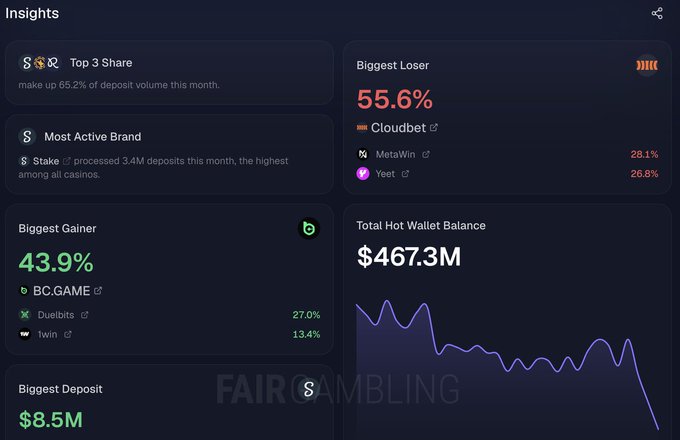Viewport: 680px width, 440px height.
Task: Click the Total Hot Wallet Balance heading
Action: click(421, 226)
